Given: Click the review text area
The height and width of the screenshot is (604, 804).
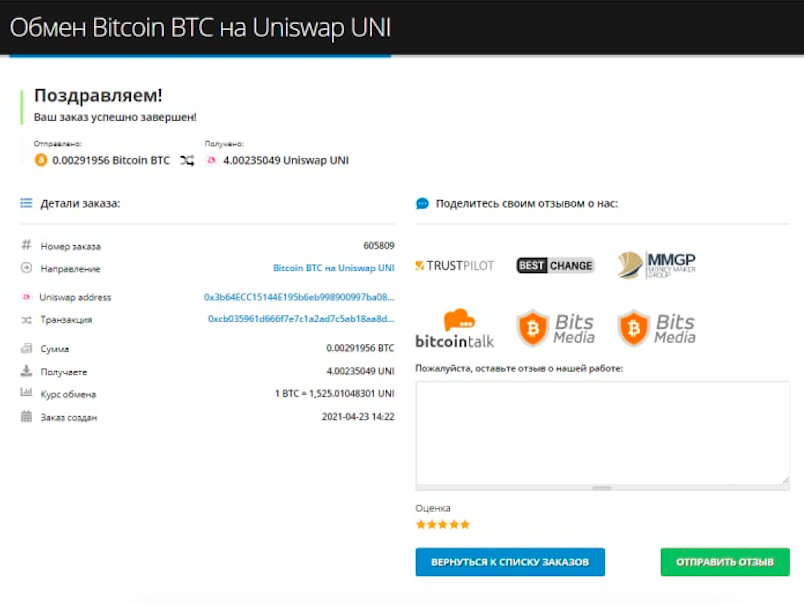Looking at the screenshot, I should coord(602,433).
